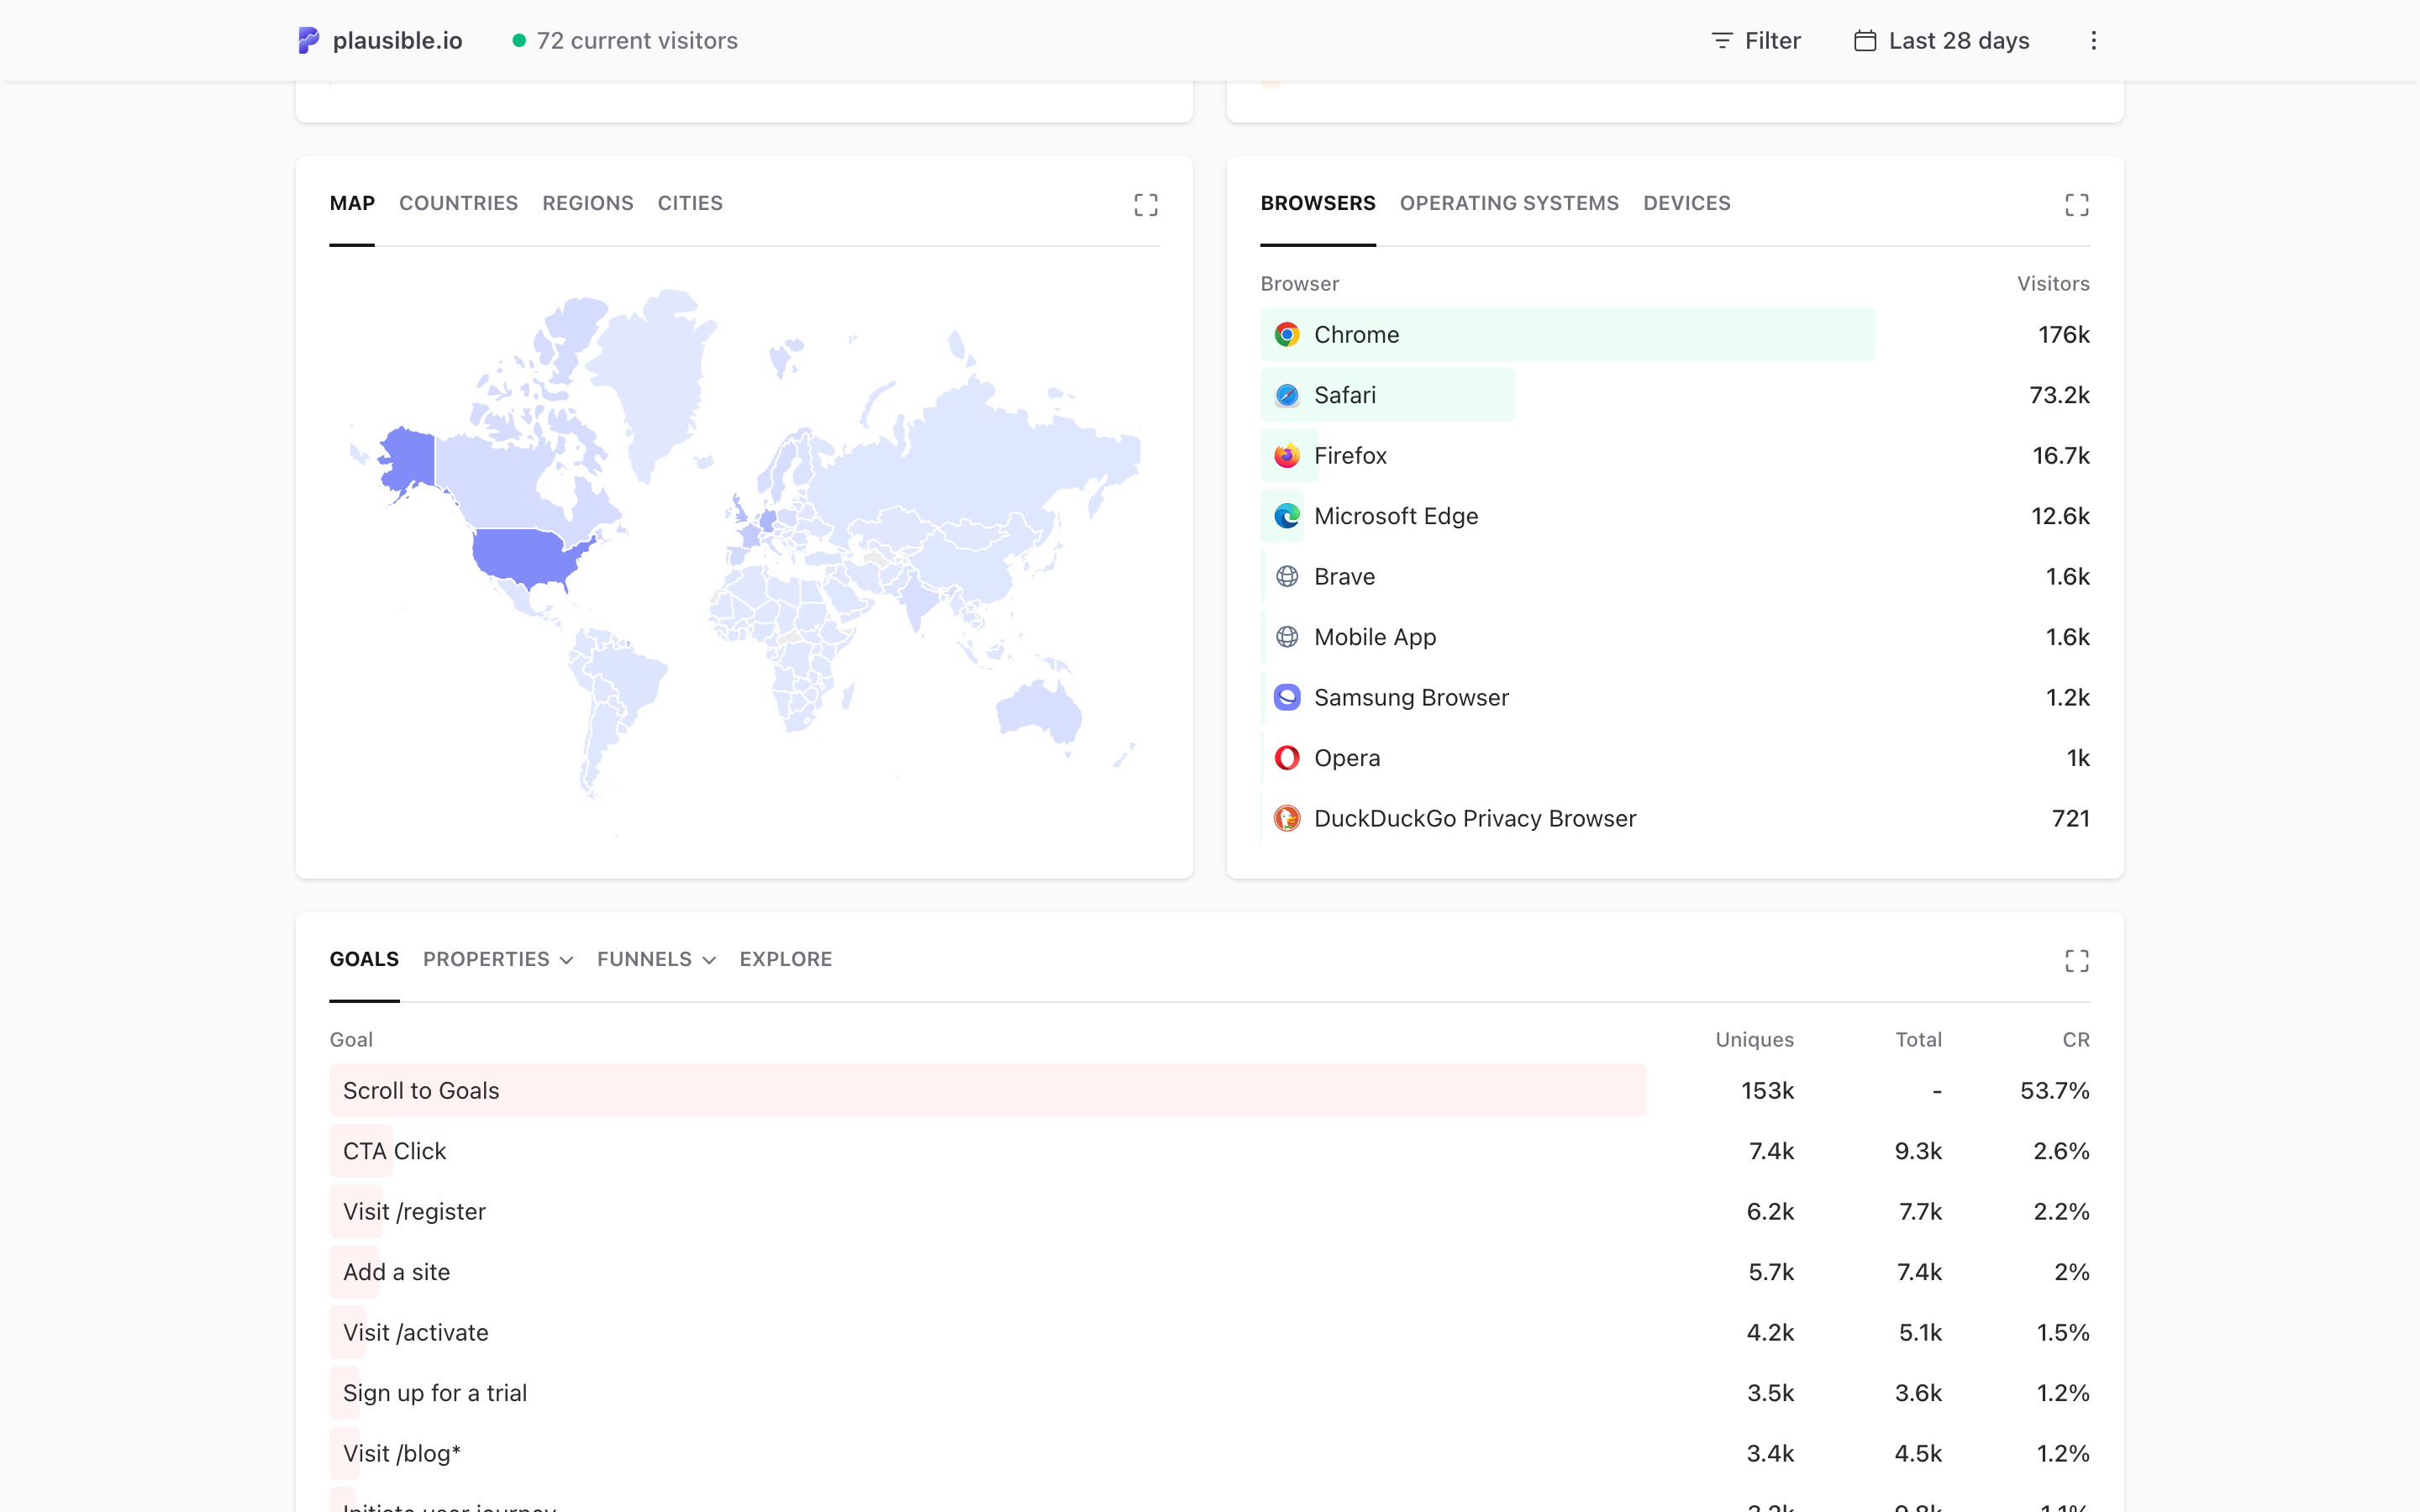This screenshot has width=2420, height=1512.
Task: Open the Explore tab
Action: pyautogui.click(x=786, y=959)
